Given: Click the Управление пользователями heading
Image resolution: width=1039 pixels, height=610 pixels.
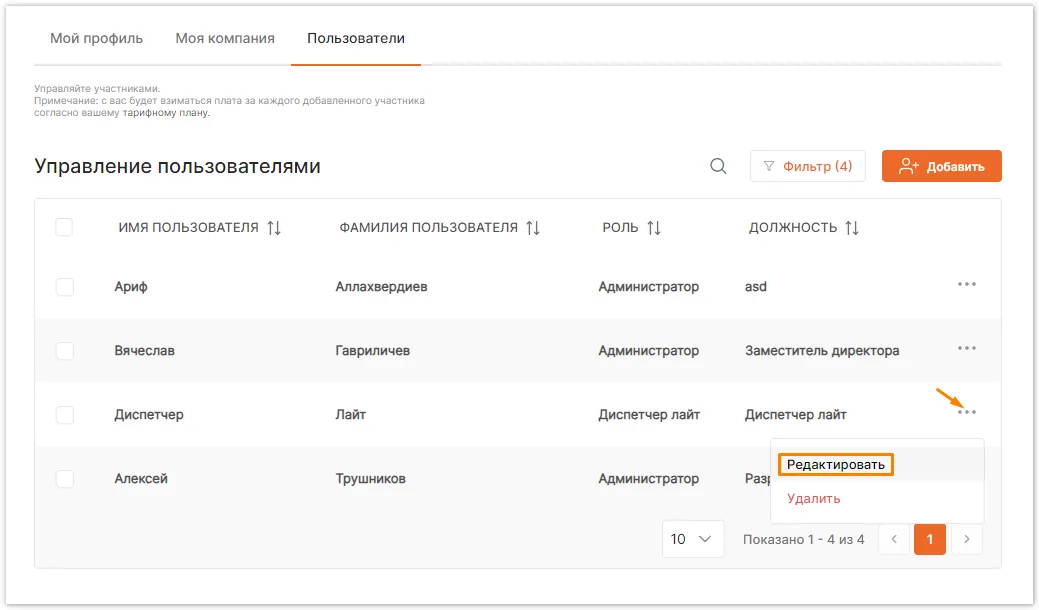Looking at the screenshot, I should click(178, 166).
